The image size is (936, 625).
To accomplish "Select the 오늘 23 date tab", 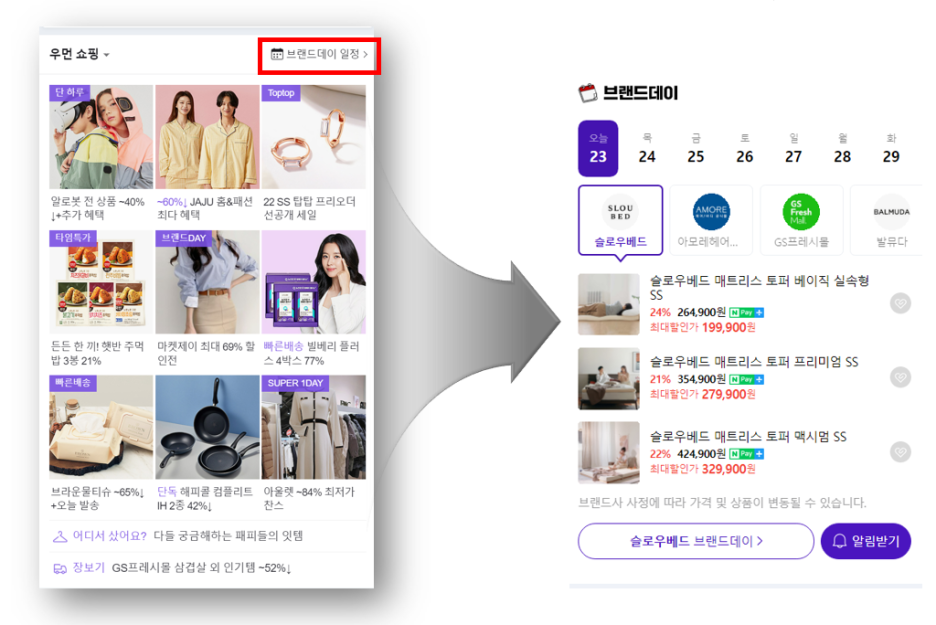I will click(598, 148).
